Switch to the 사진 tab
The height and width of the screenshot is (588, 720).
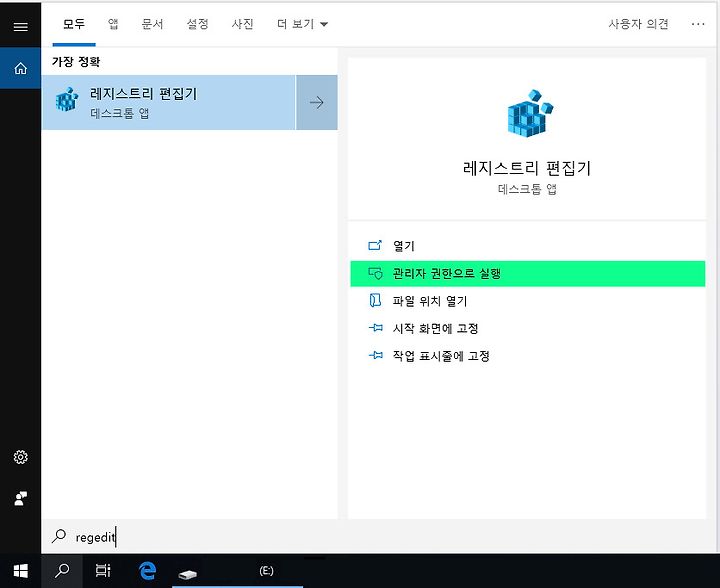pos(242,24)
